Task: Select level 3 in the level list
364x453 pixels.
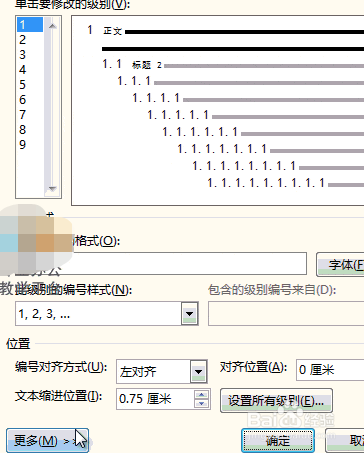Action: [30, 55]
